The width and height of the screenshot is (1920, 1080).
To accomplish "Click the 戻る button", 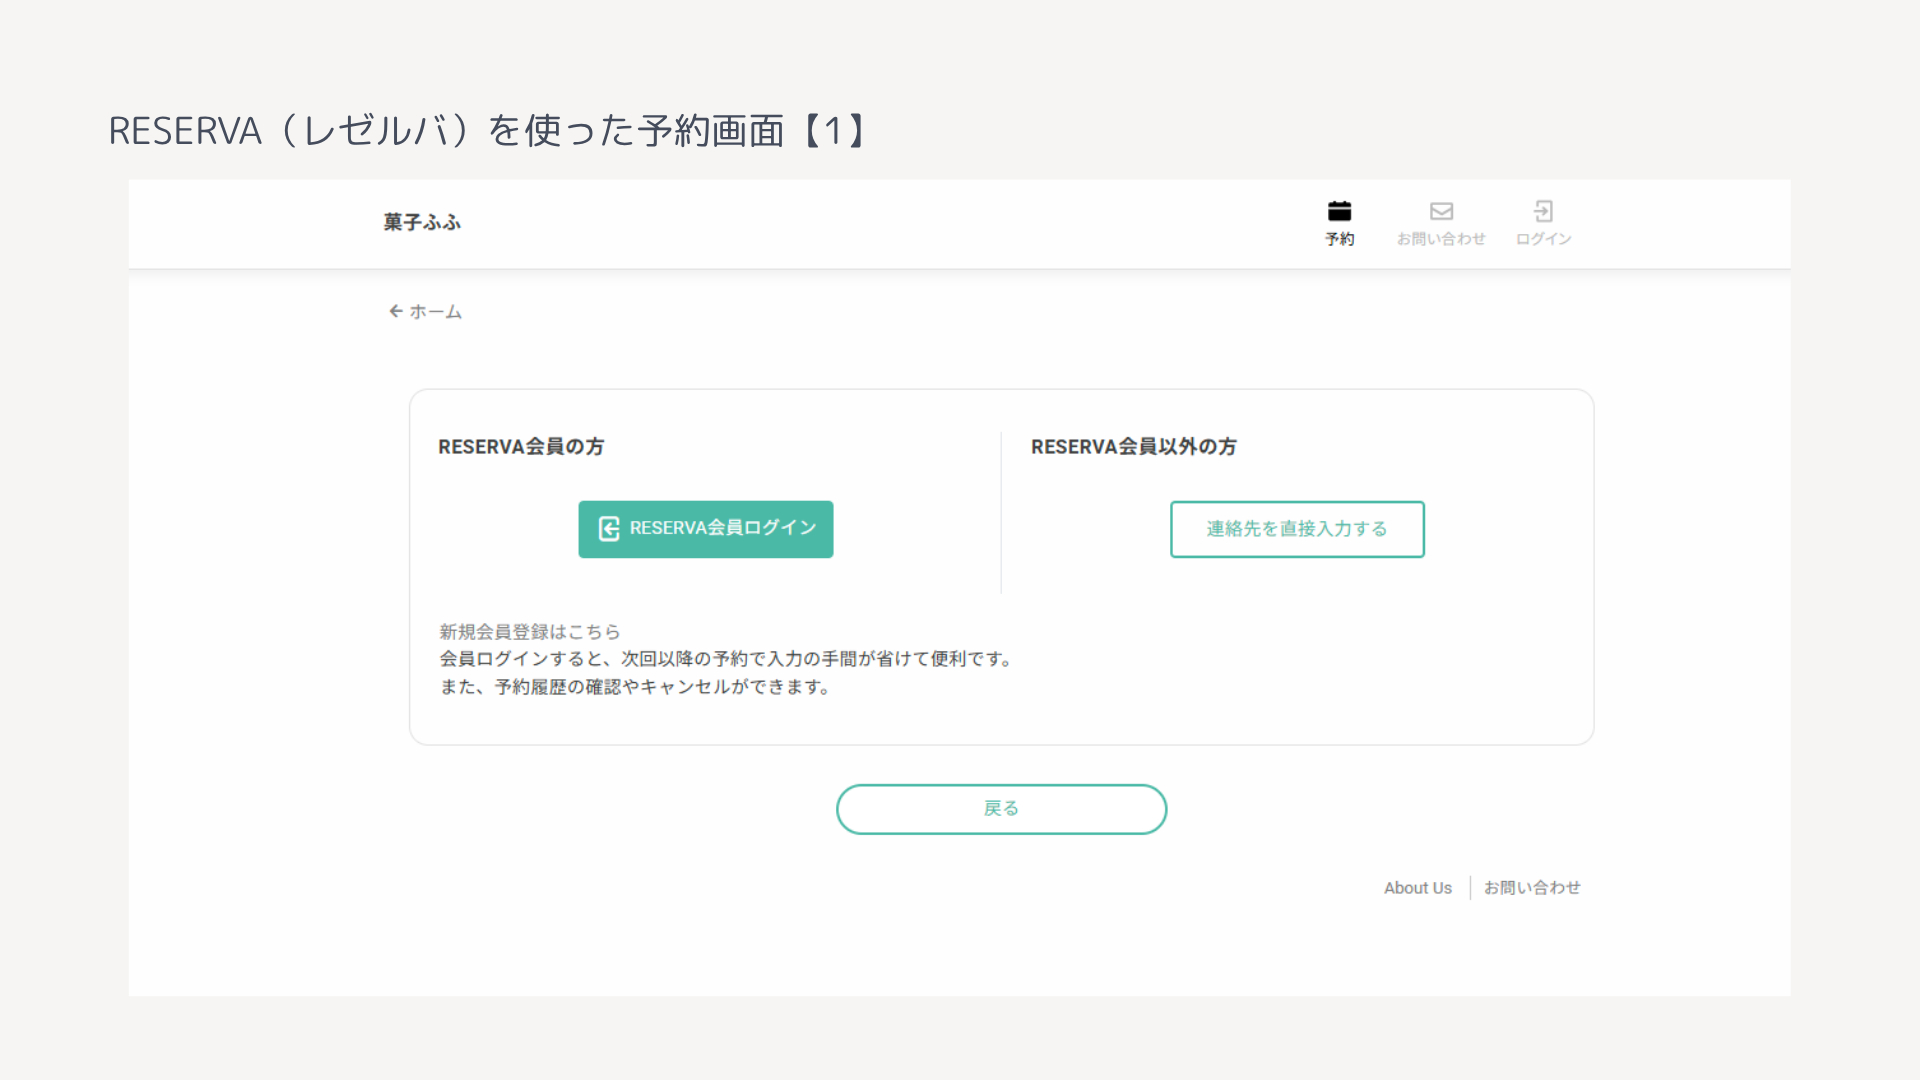I will point(1001,809).
